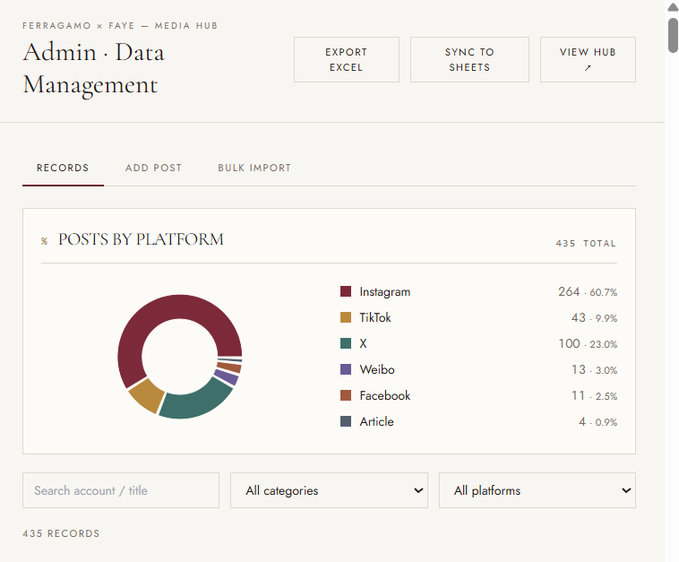
Task: Click the Posts by Platform heading
Action: (141, 239)
